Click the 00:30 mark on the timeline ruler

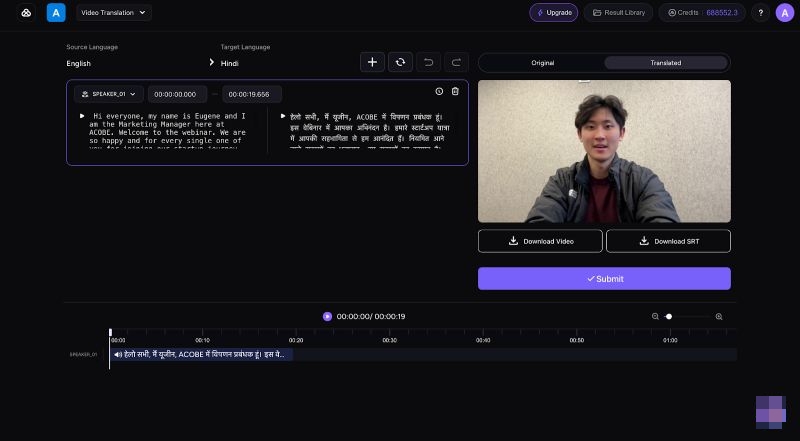(x=390, y=340)
